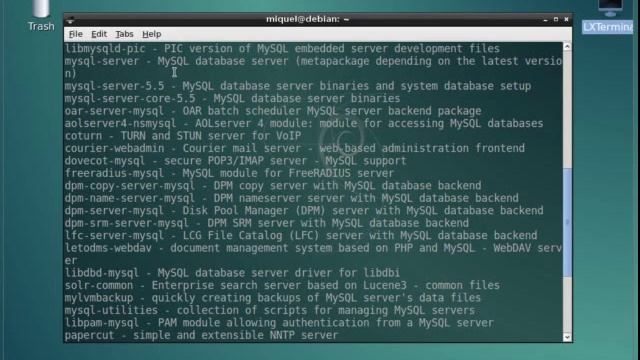This screenshot has height=360, width=640.
Task: Click 'dpm-server-mysql - Disk Pool Manager' line
Action: click(304, 211)
